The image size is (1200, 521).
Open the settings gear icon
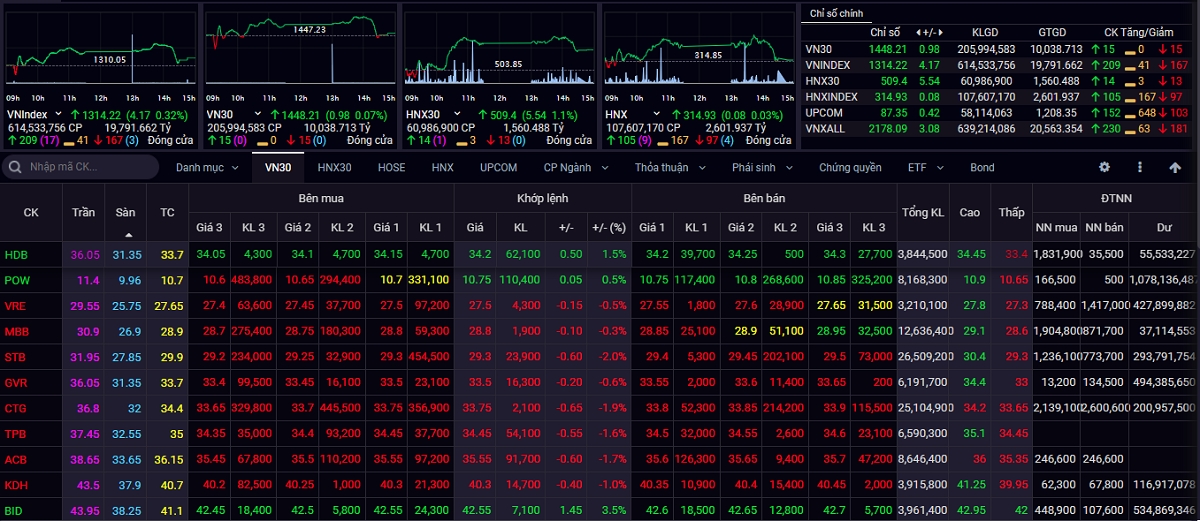coord(1105,167)
